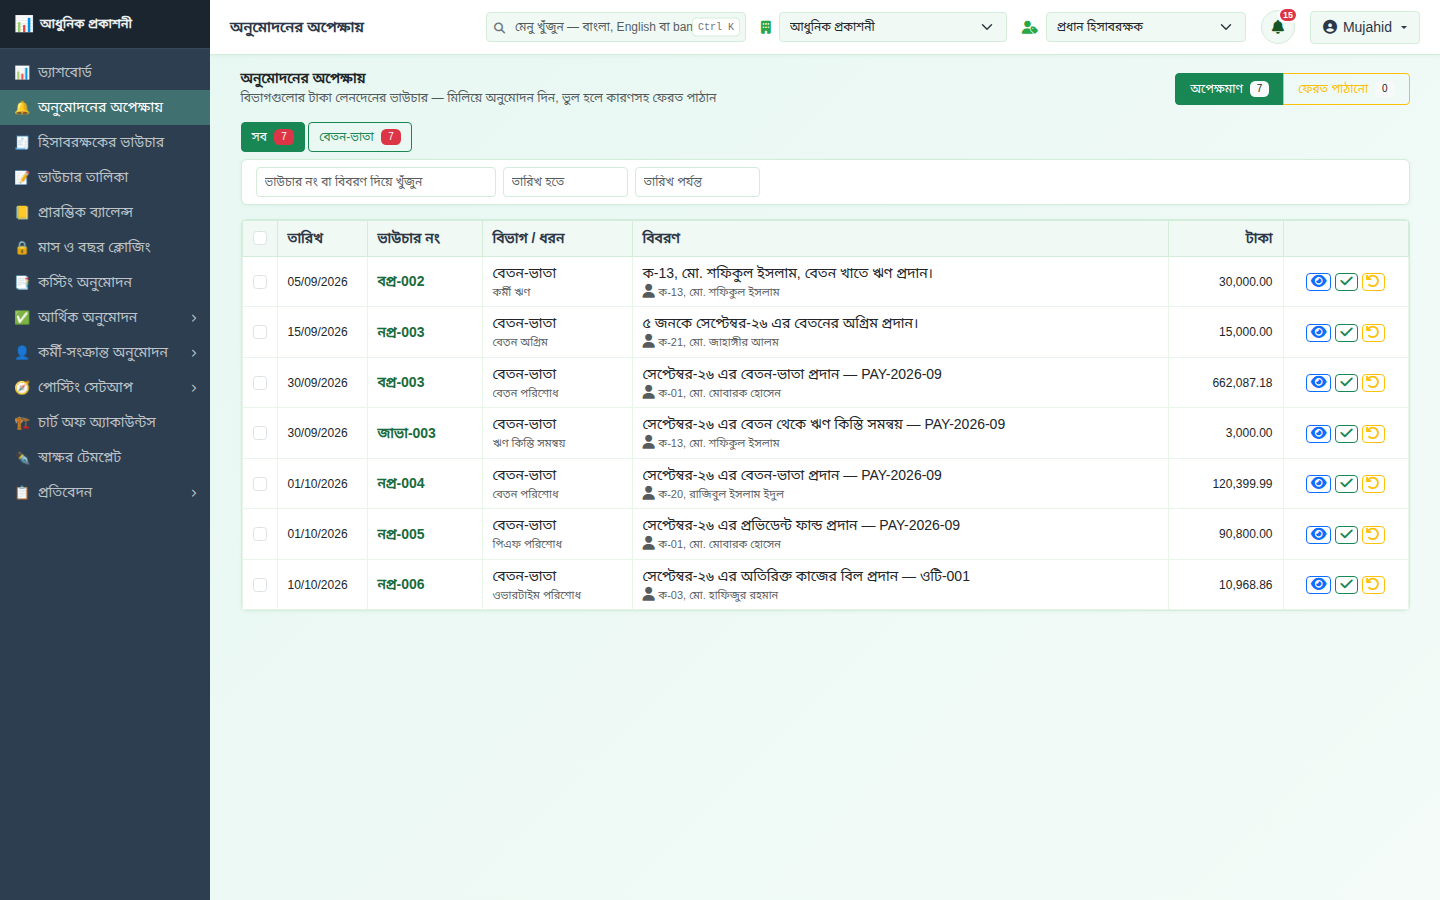Click the user-role icon beside role selector
1440x900 pixels.
tap(1029, 27)
